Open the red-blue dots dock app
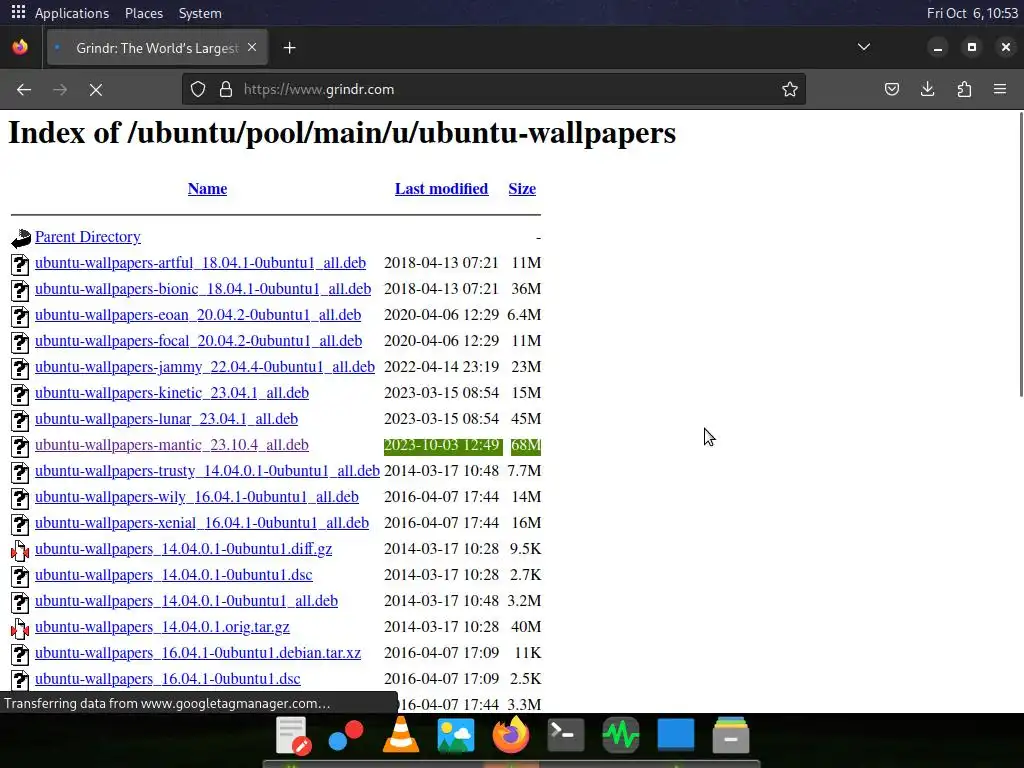The image size is (1024, 768). [345, 735]
